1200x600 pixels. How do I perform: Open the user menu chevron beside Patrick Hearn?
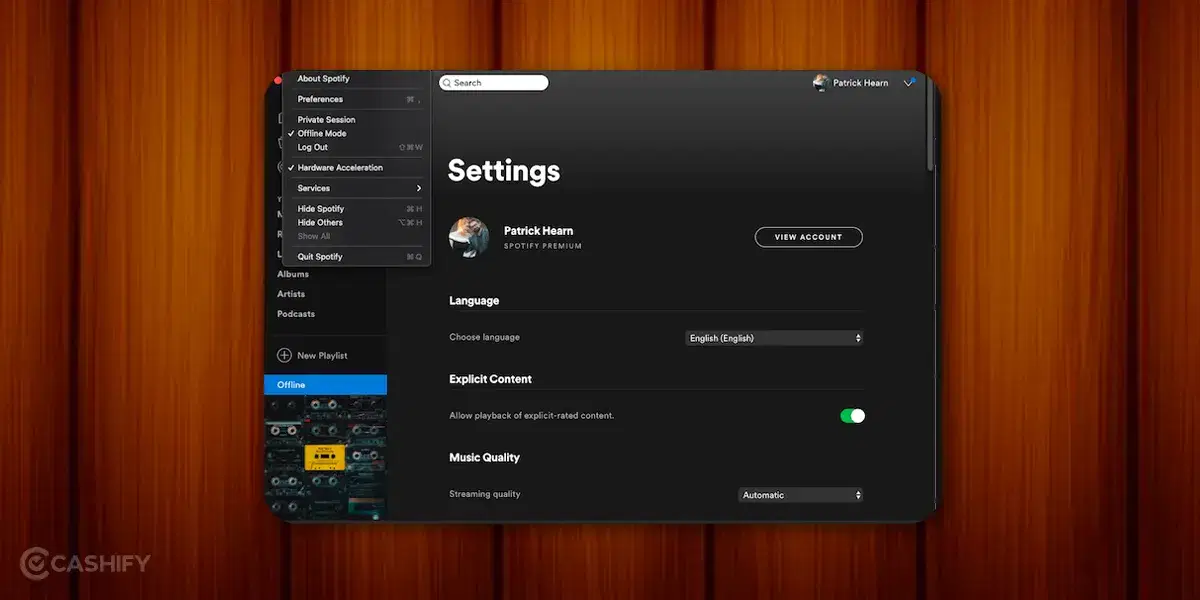908,83
